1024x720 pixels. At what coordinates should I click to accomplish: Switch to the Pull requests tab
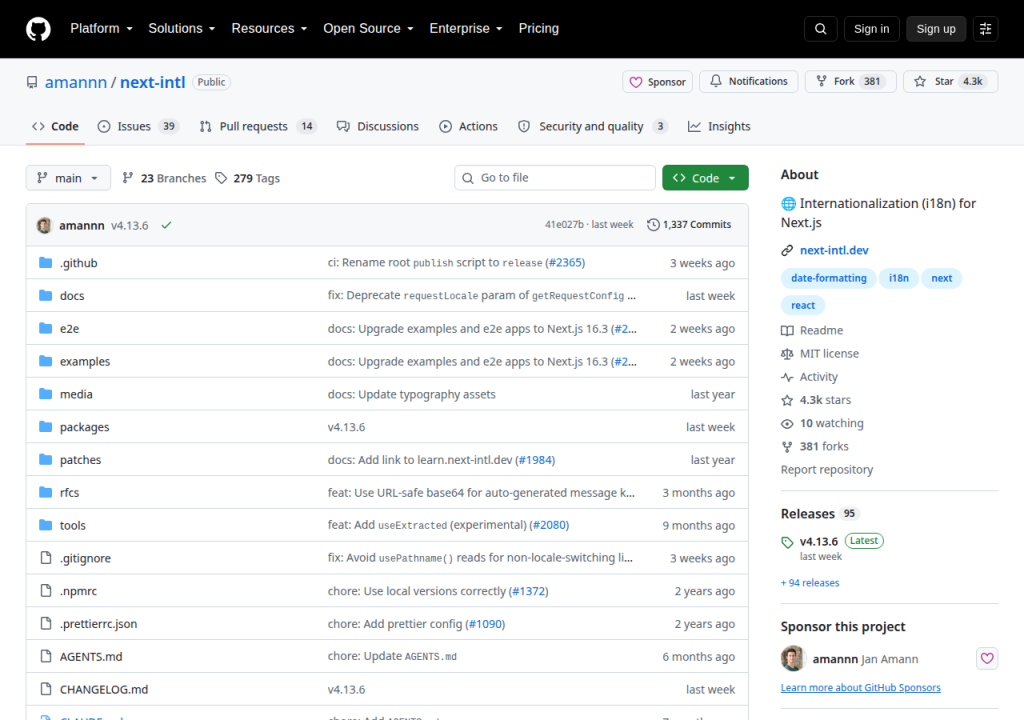[258, 126]
